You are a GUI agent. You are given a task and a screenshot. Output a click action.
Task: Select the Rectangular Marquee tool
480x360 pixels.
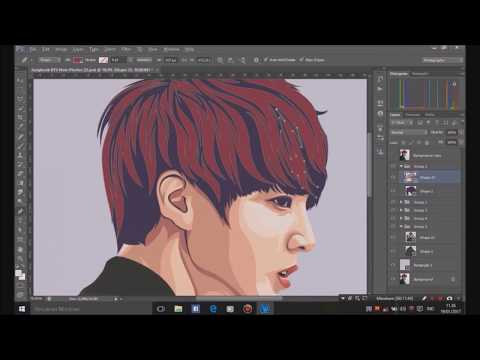click(20, 89)
